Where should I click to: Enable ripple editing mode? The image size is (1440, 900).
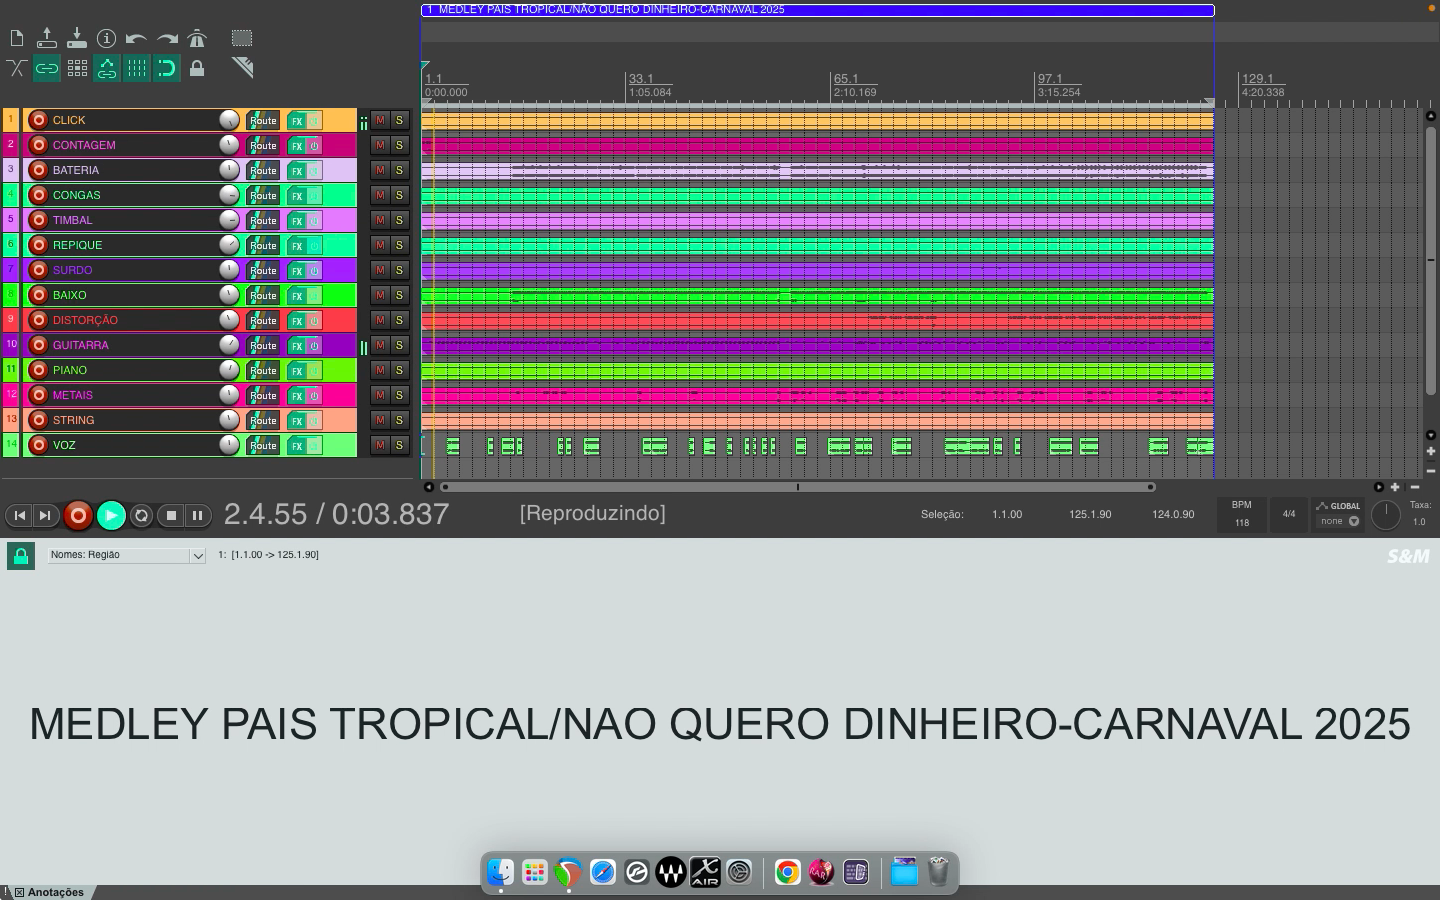tap(47, 68)
